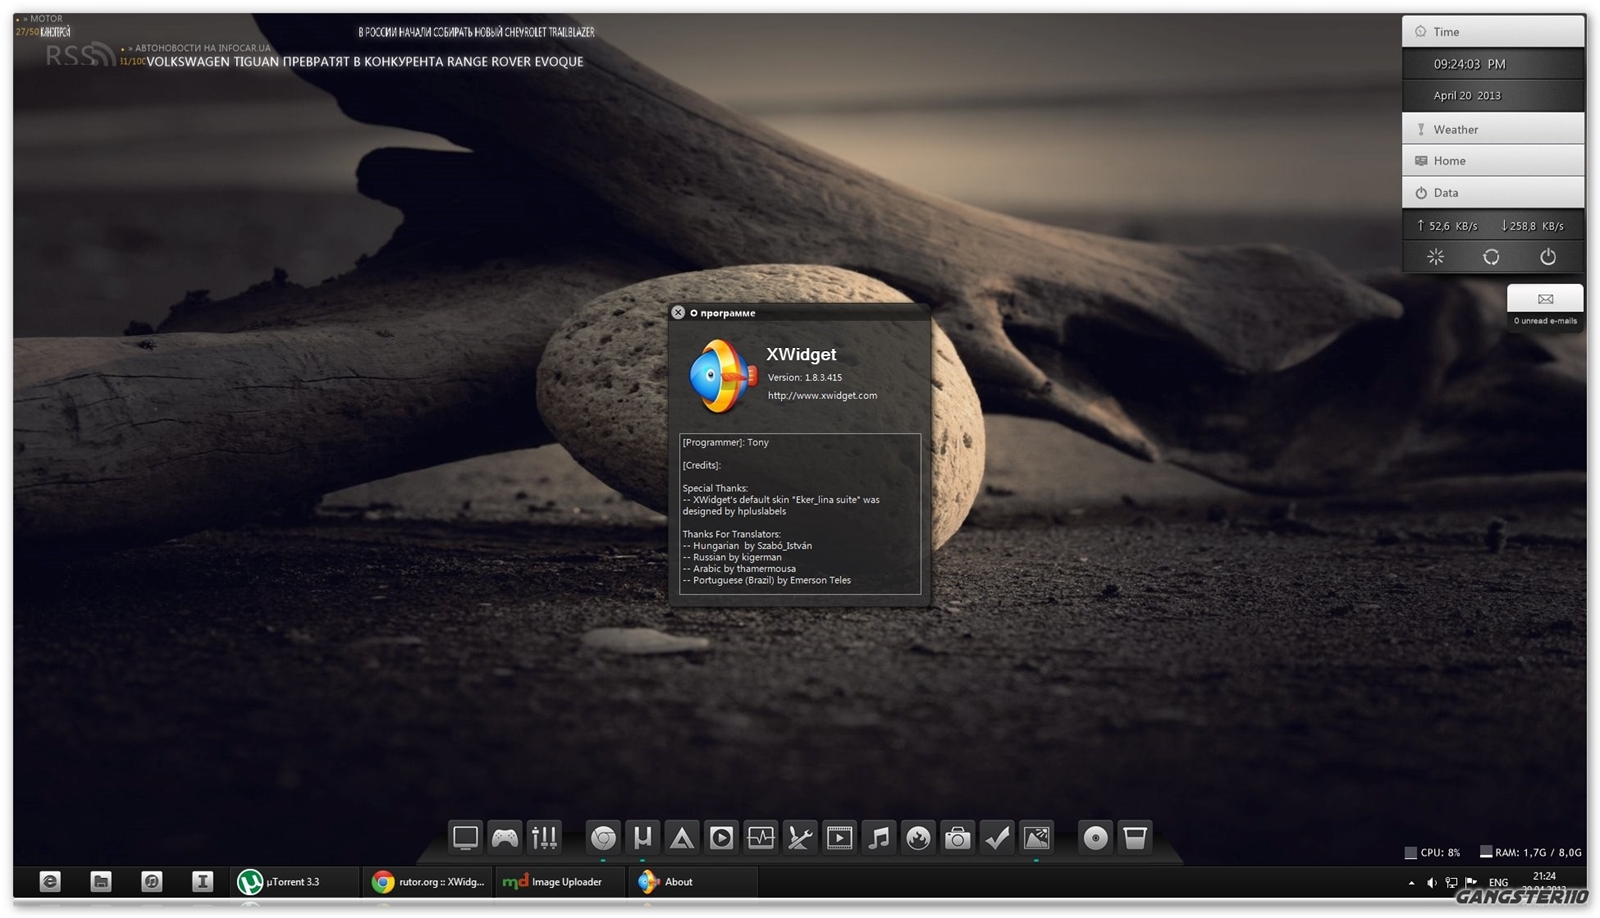
Task: Open the music note dock icon
Action: point(879,837)
